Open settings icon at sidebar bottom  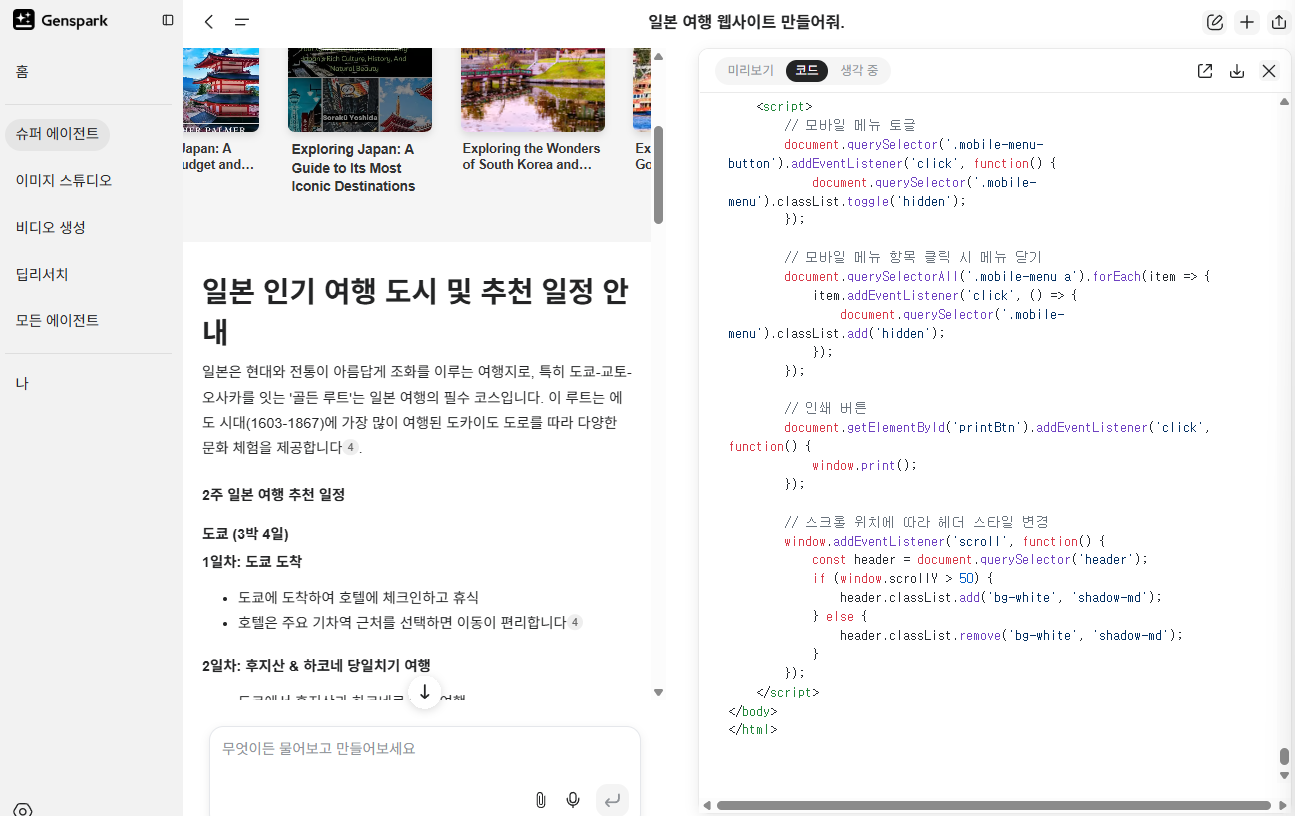(23, 809)
